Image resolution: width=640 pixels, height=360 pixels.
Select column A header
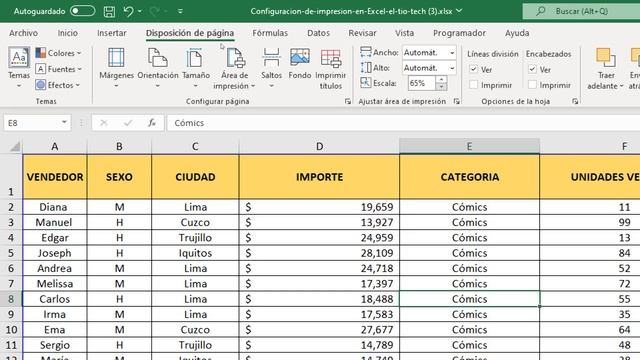coord(55,147)
